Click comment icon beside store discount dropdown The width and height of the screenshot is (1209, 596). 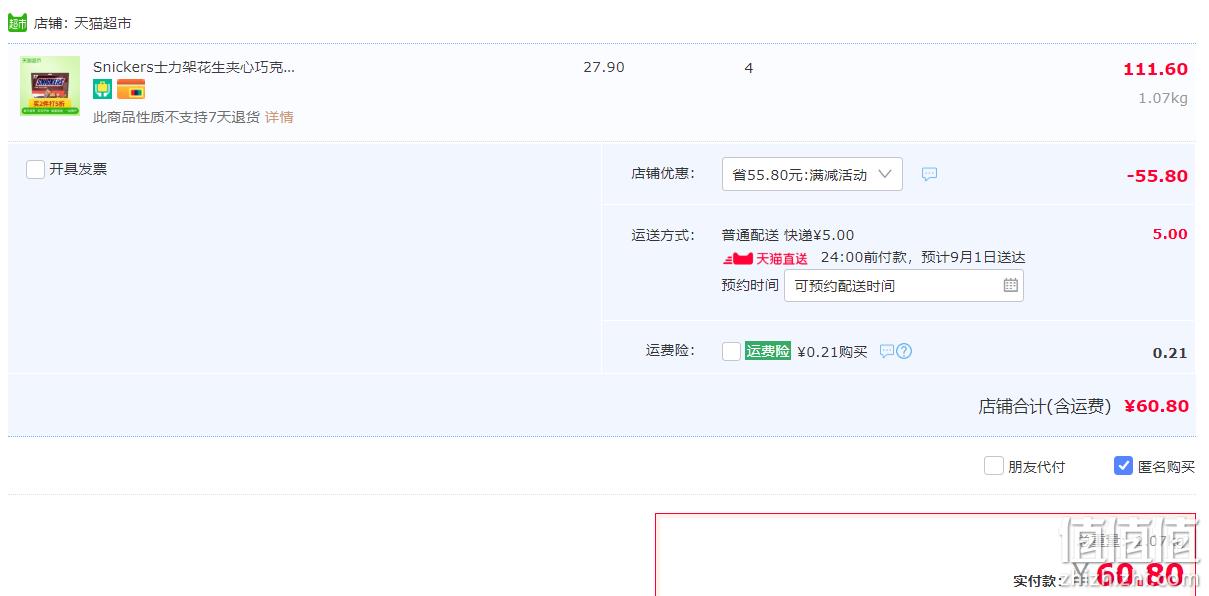[x=929, y=174]
